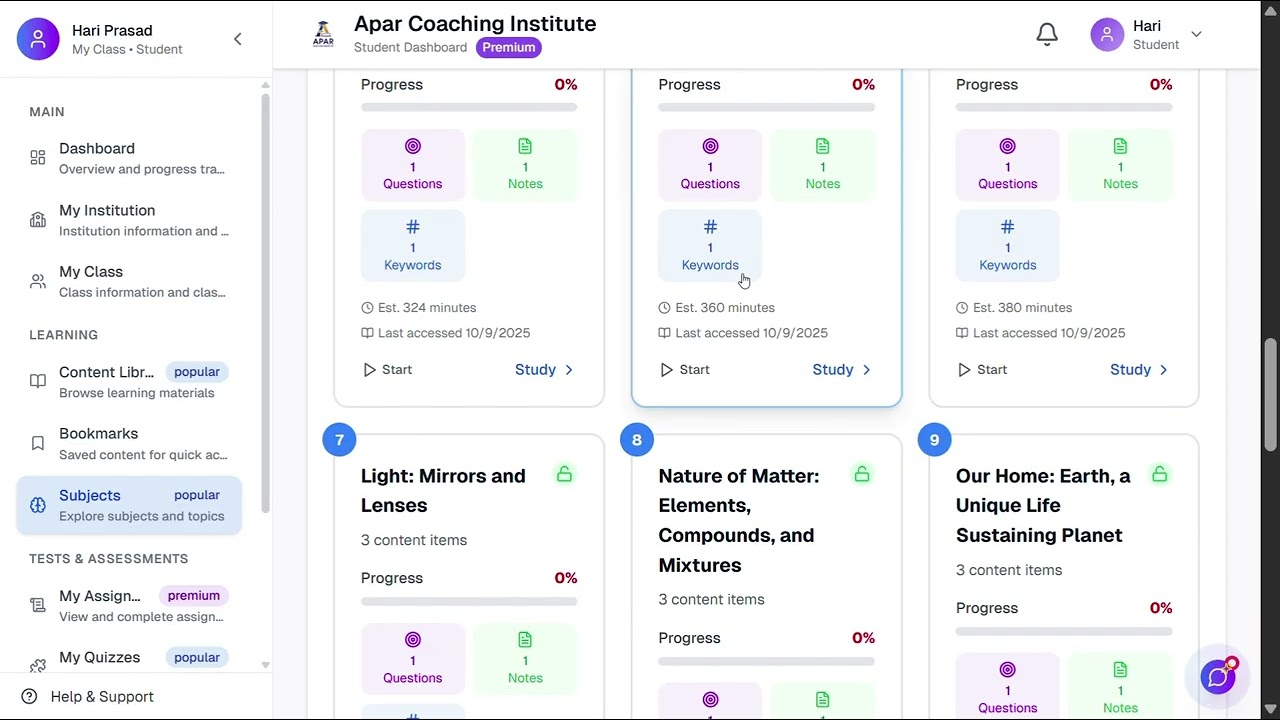This screenshot has height=720, width=1280.
Task: Open notifications bell icon
Action: point(1047,35)
